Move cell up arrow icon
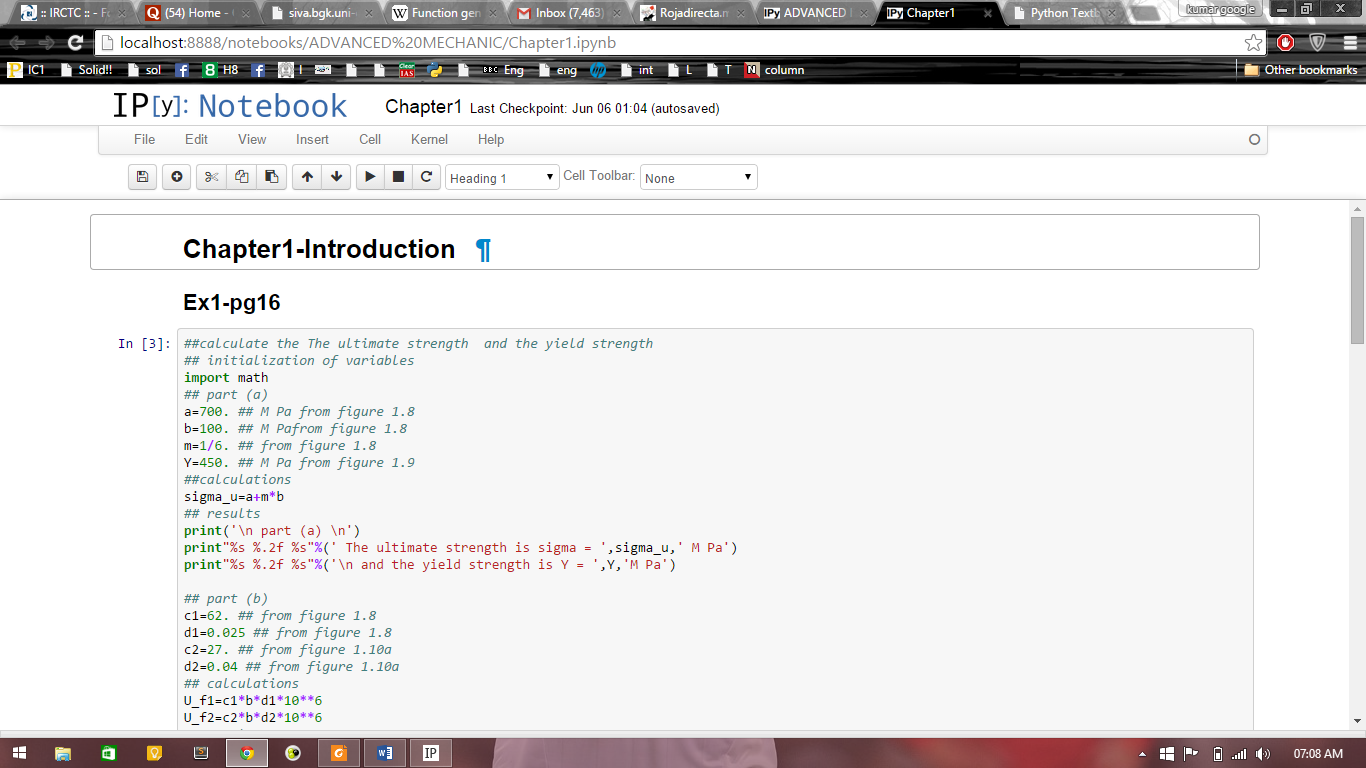The image size is (1366, 768). (x=307, y=177)
